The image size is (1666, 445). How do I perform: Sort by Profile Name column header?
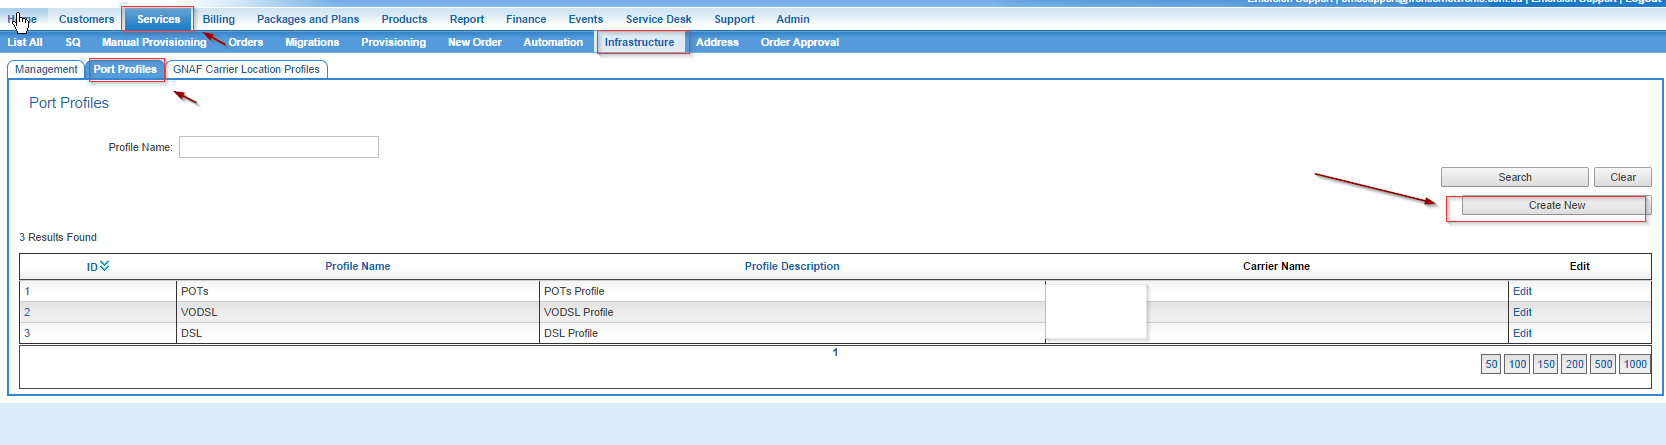point(357,266)
